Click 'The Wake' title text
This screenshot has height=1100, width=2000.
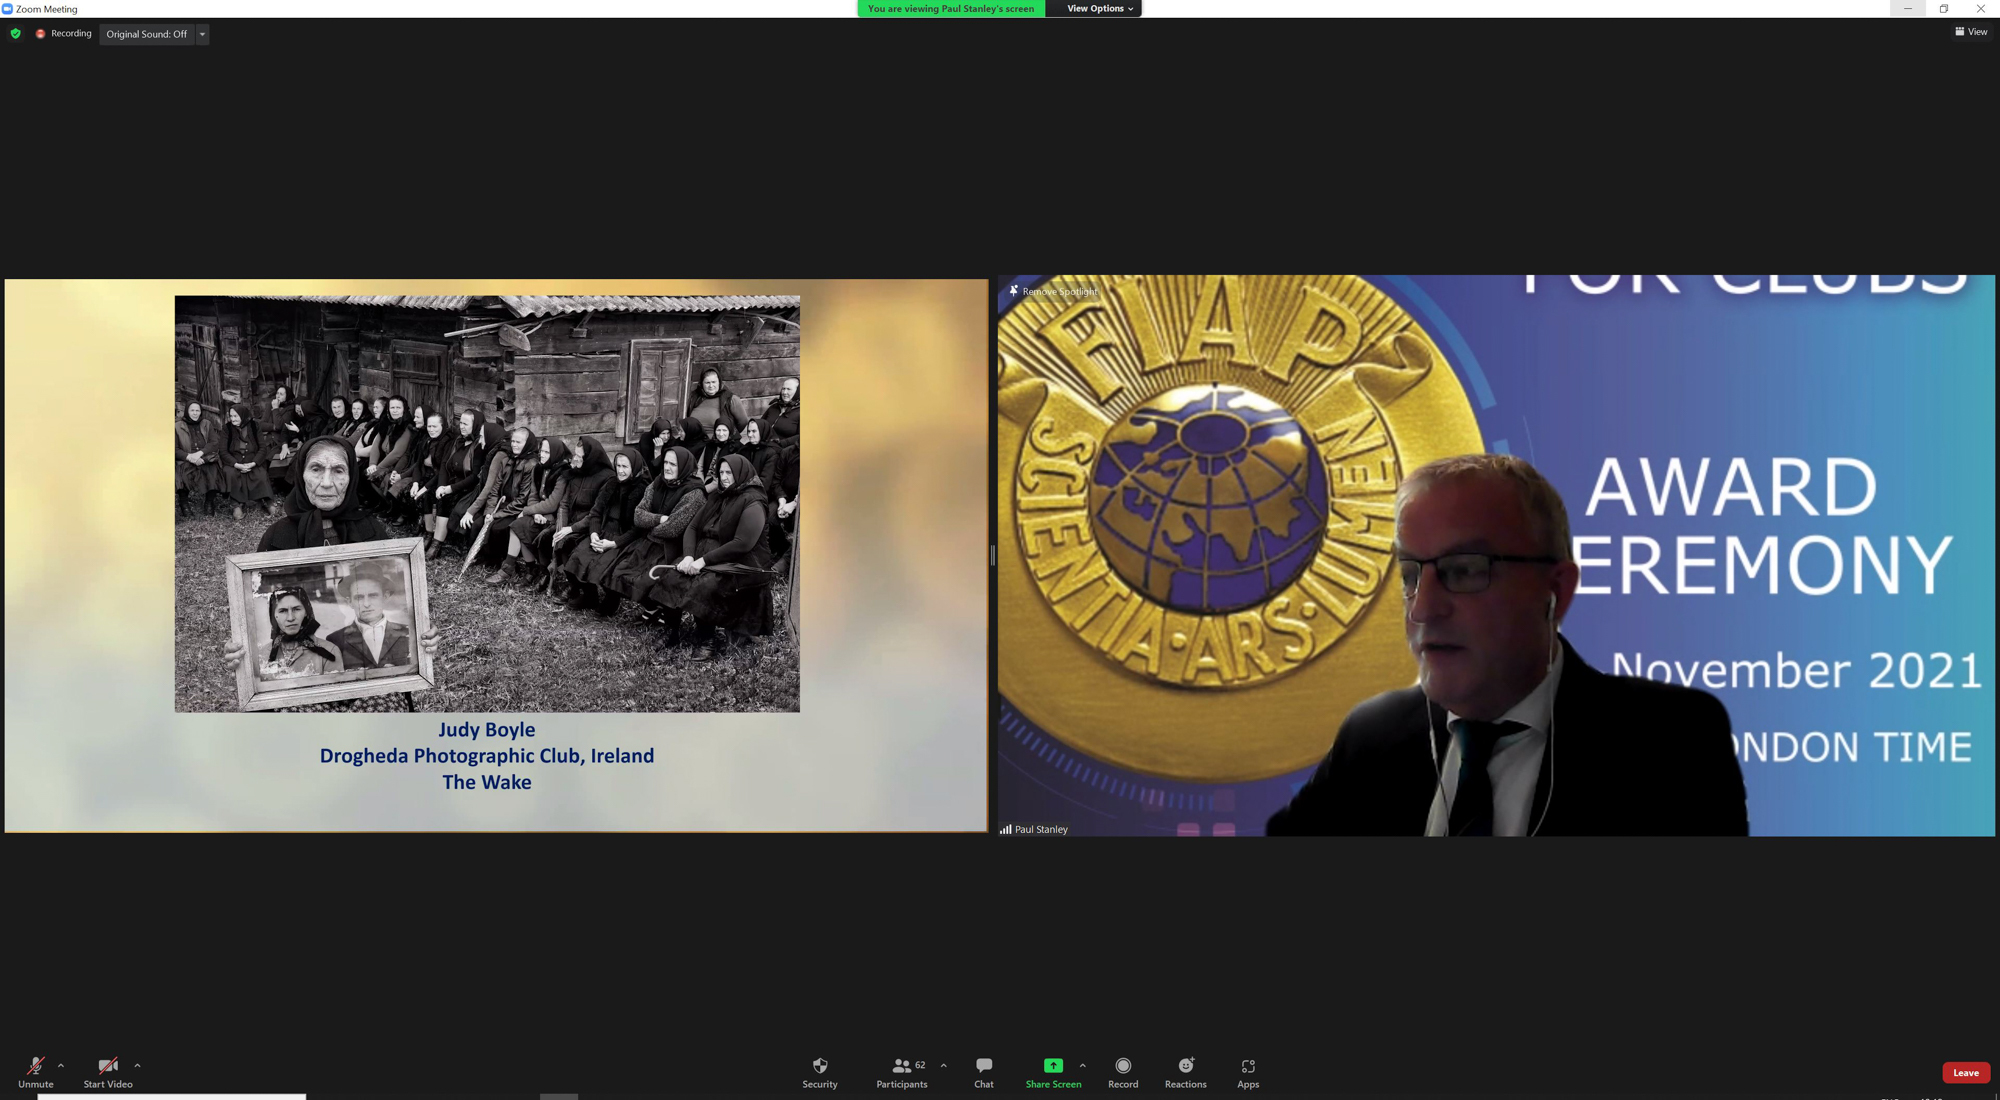[x=487, y=782]
